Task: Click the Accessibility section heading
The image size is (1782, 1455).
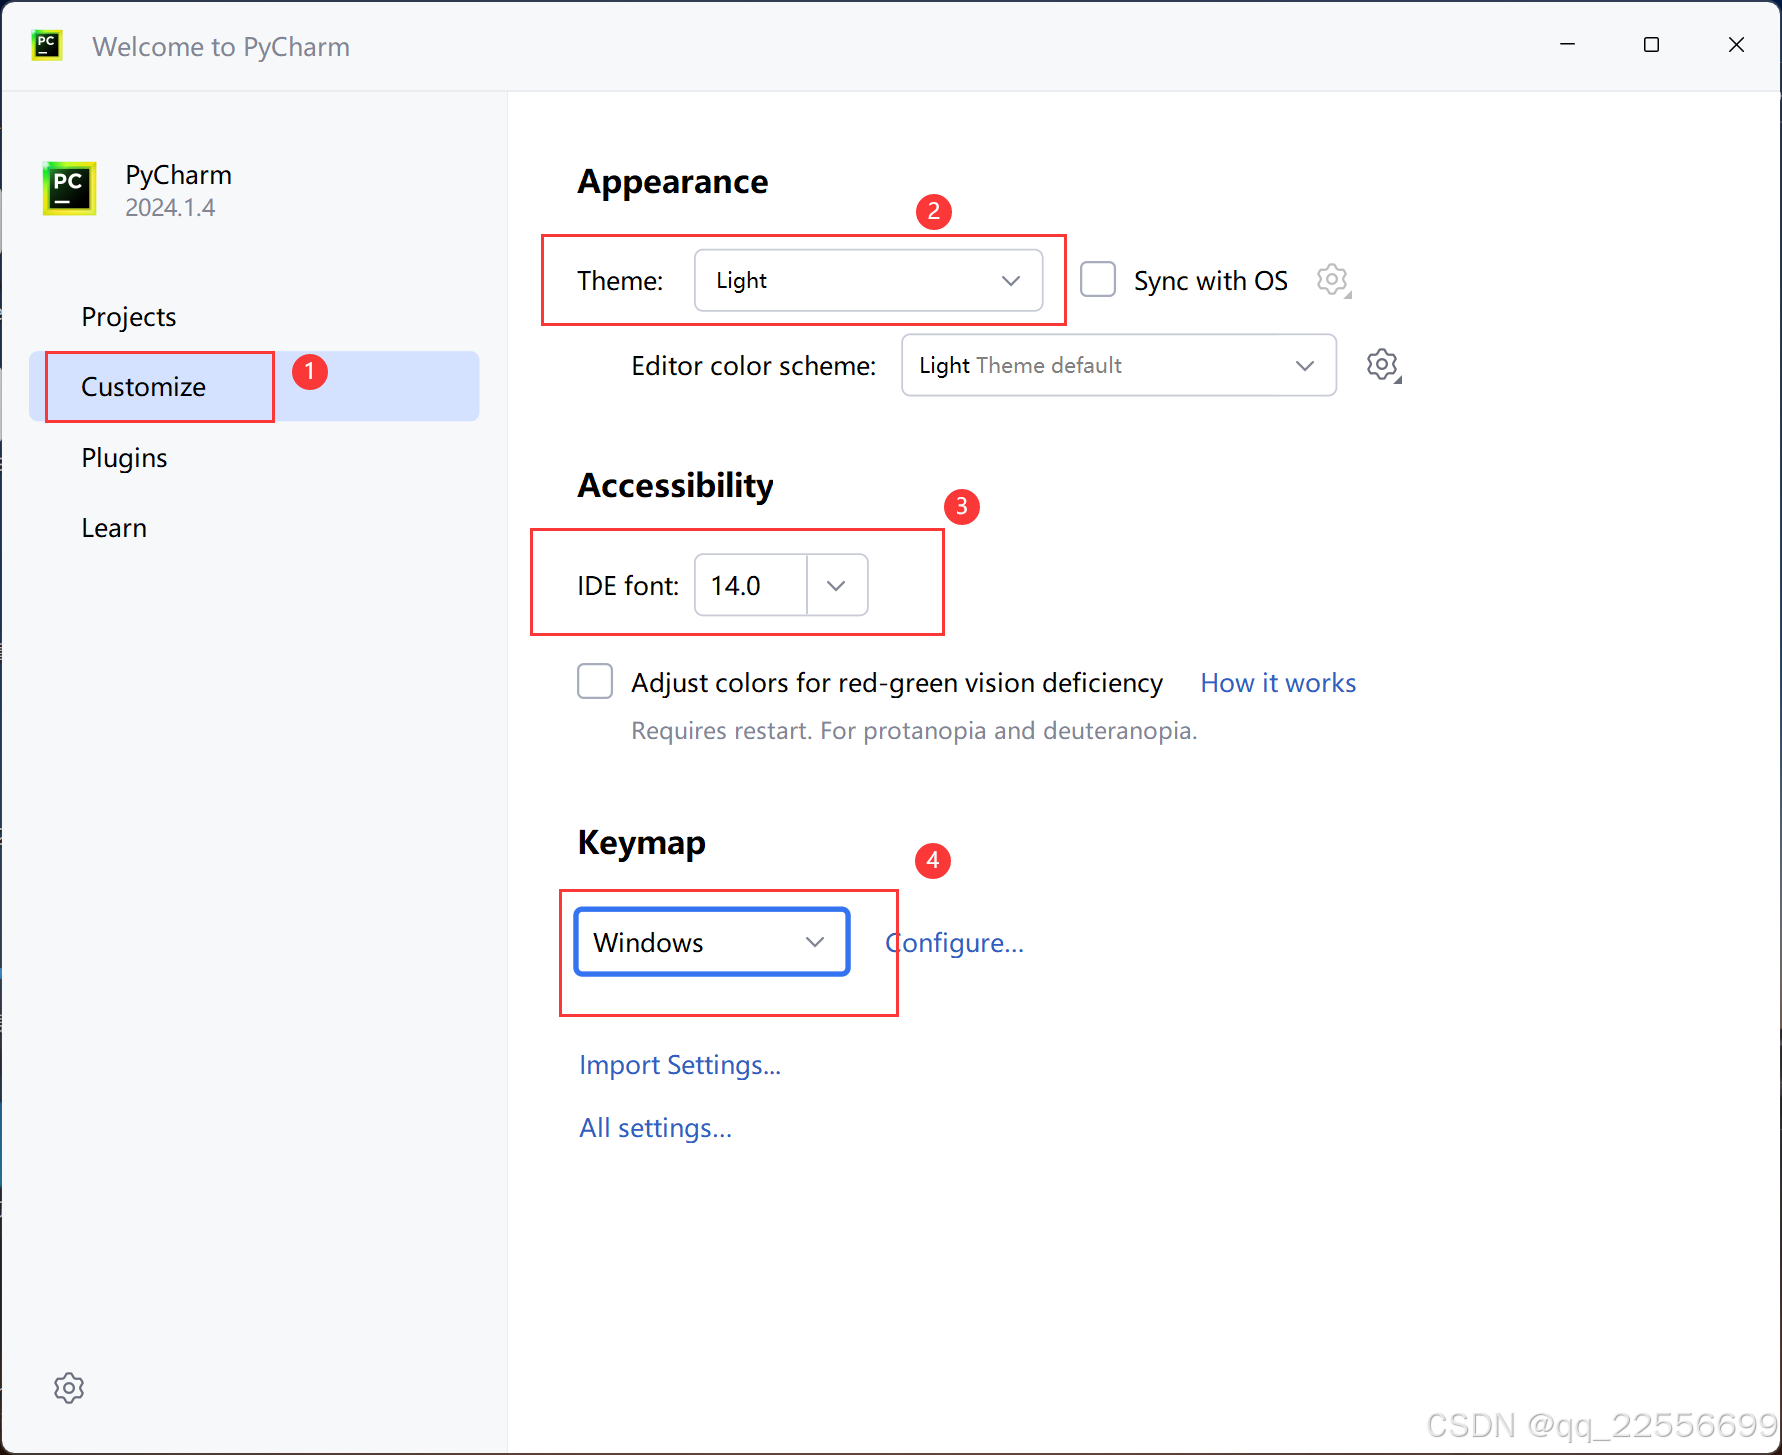Action: 675,485
